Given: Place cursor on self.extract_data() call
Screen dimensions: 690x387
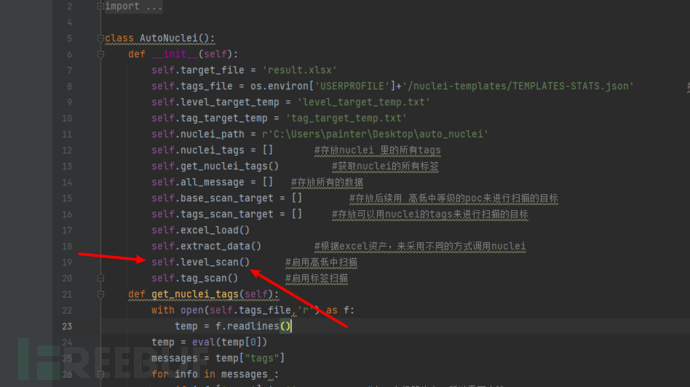Looking at the screenshot, I should pos(206,246).
